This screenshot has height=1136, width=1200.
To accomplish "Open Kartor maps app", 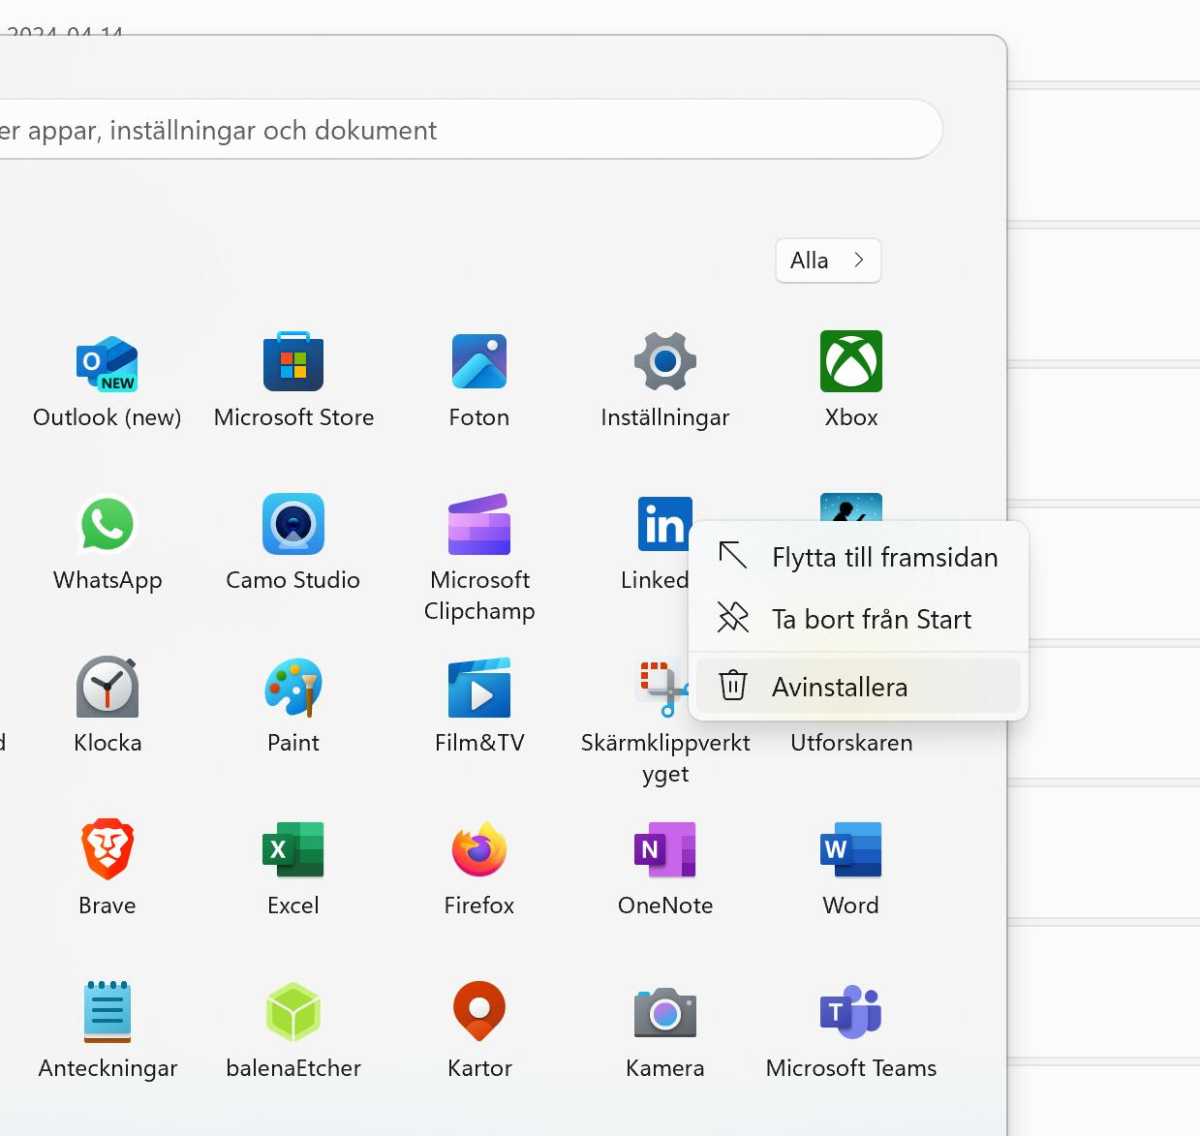I will [x=479, y=1012].
